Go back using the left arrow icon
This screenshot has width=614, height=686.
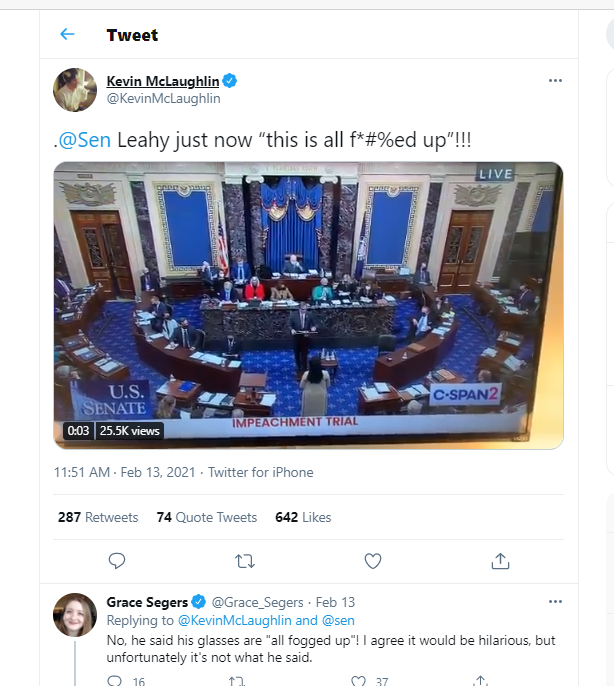67,34
